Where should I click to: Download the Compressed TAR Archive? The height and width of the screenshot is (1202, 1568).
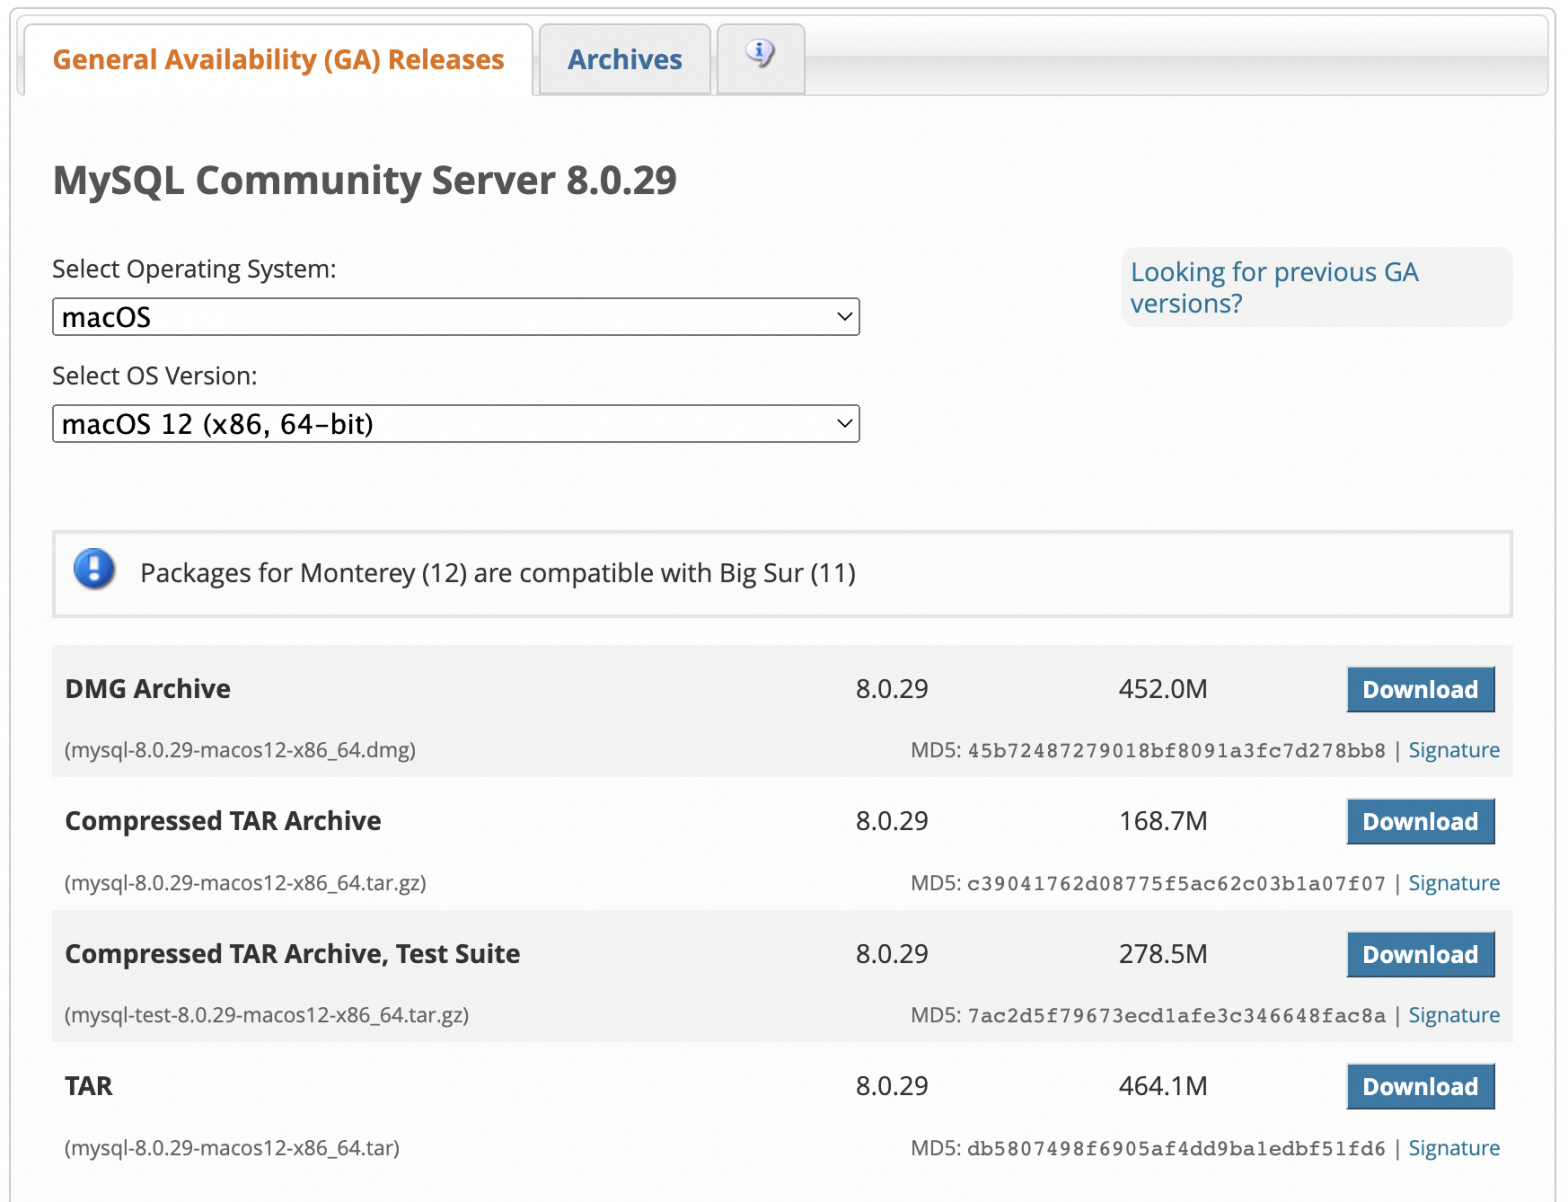click(1419, 822)
